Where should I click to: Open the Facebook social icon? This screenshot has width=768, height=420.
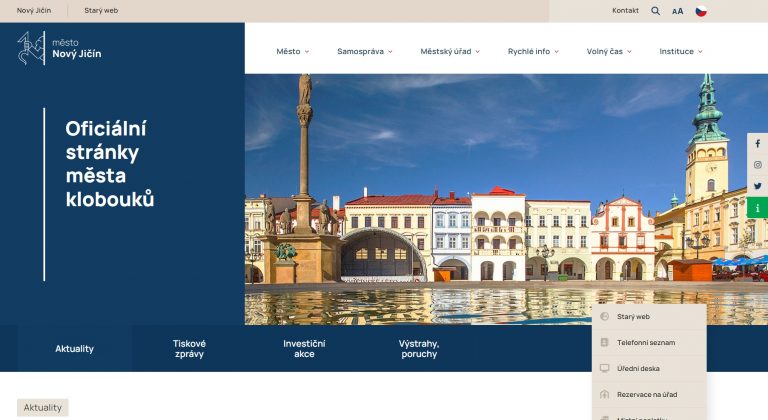tap(758, 144)
